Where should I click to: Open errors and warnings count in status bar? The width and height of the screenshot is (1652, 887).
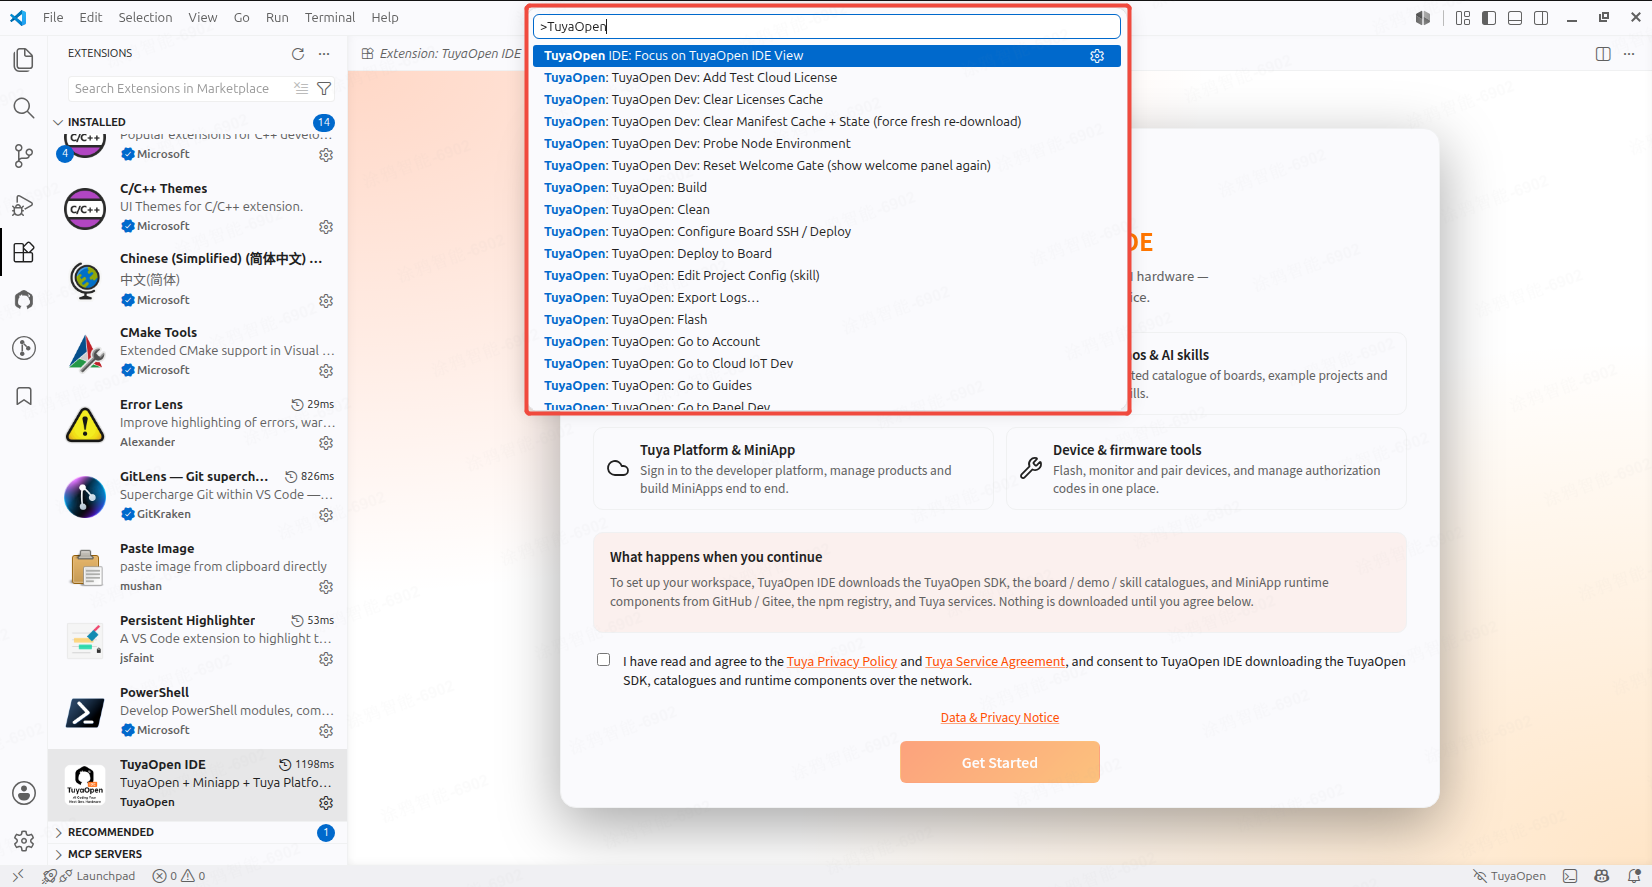(179, 876)
